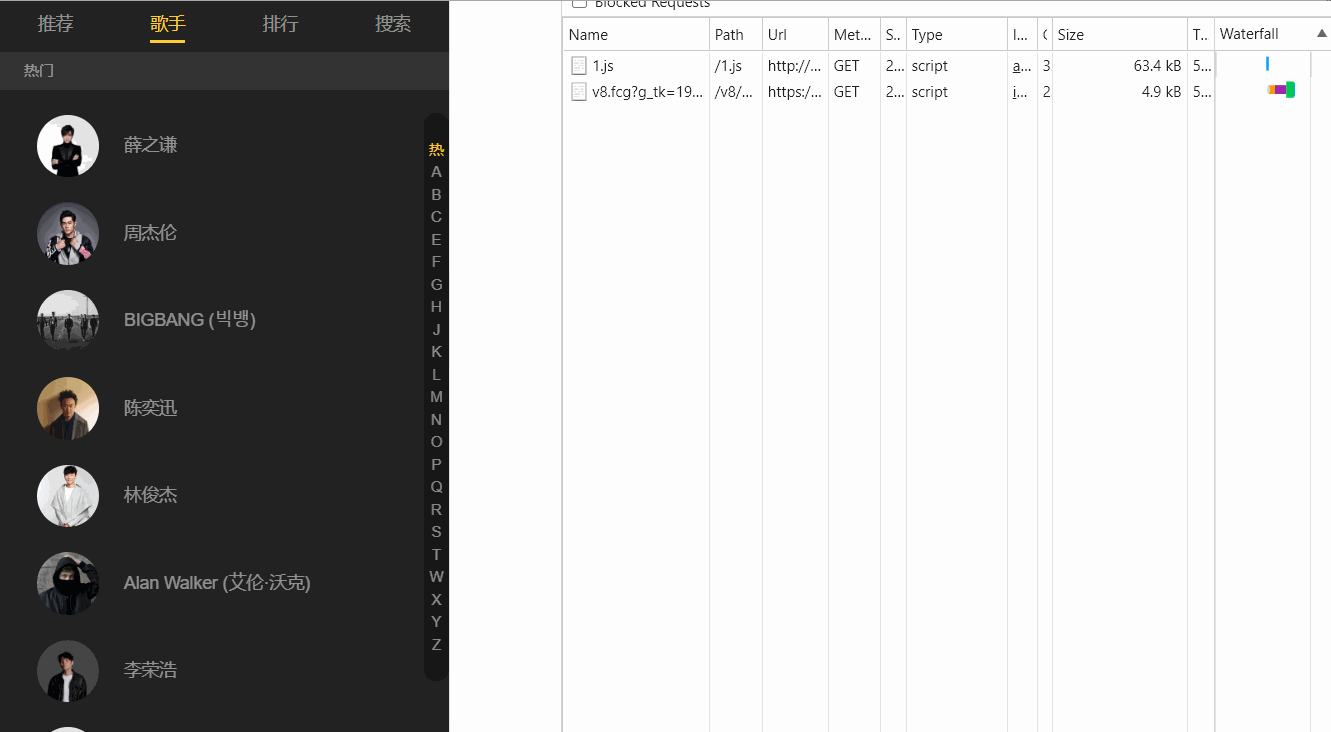This screenshot has height=732, width=1331.
Task: Jump to letter M in index
Action: pyautogui.click(x=436, y=397)
